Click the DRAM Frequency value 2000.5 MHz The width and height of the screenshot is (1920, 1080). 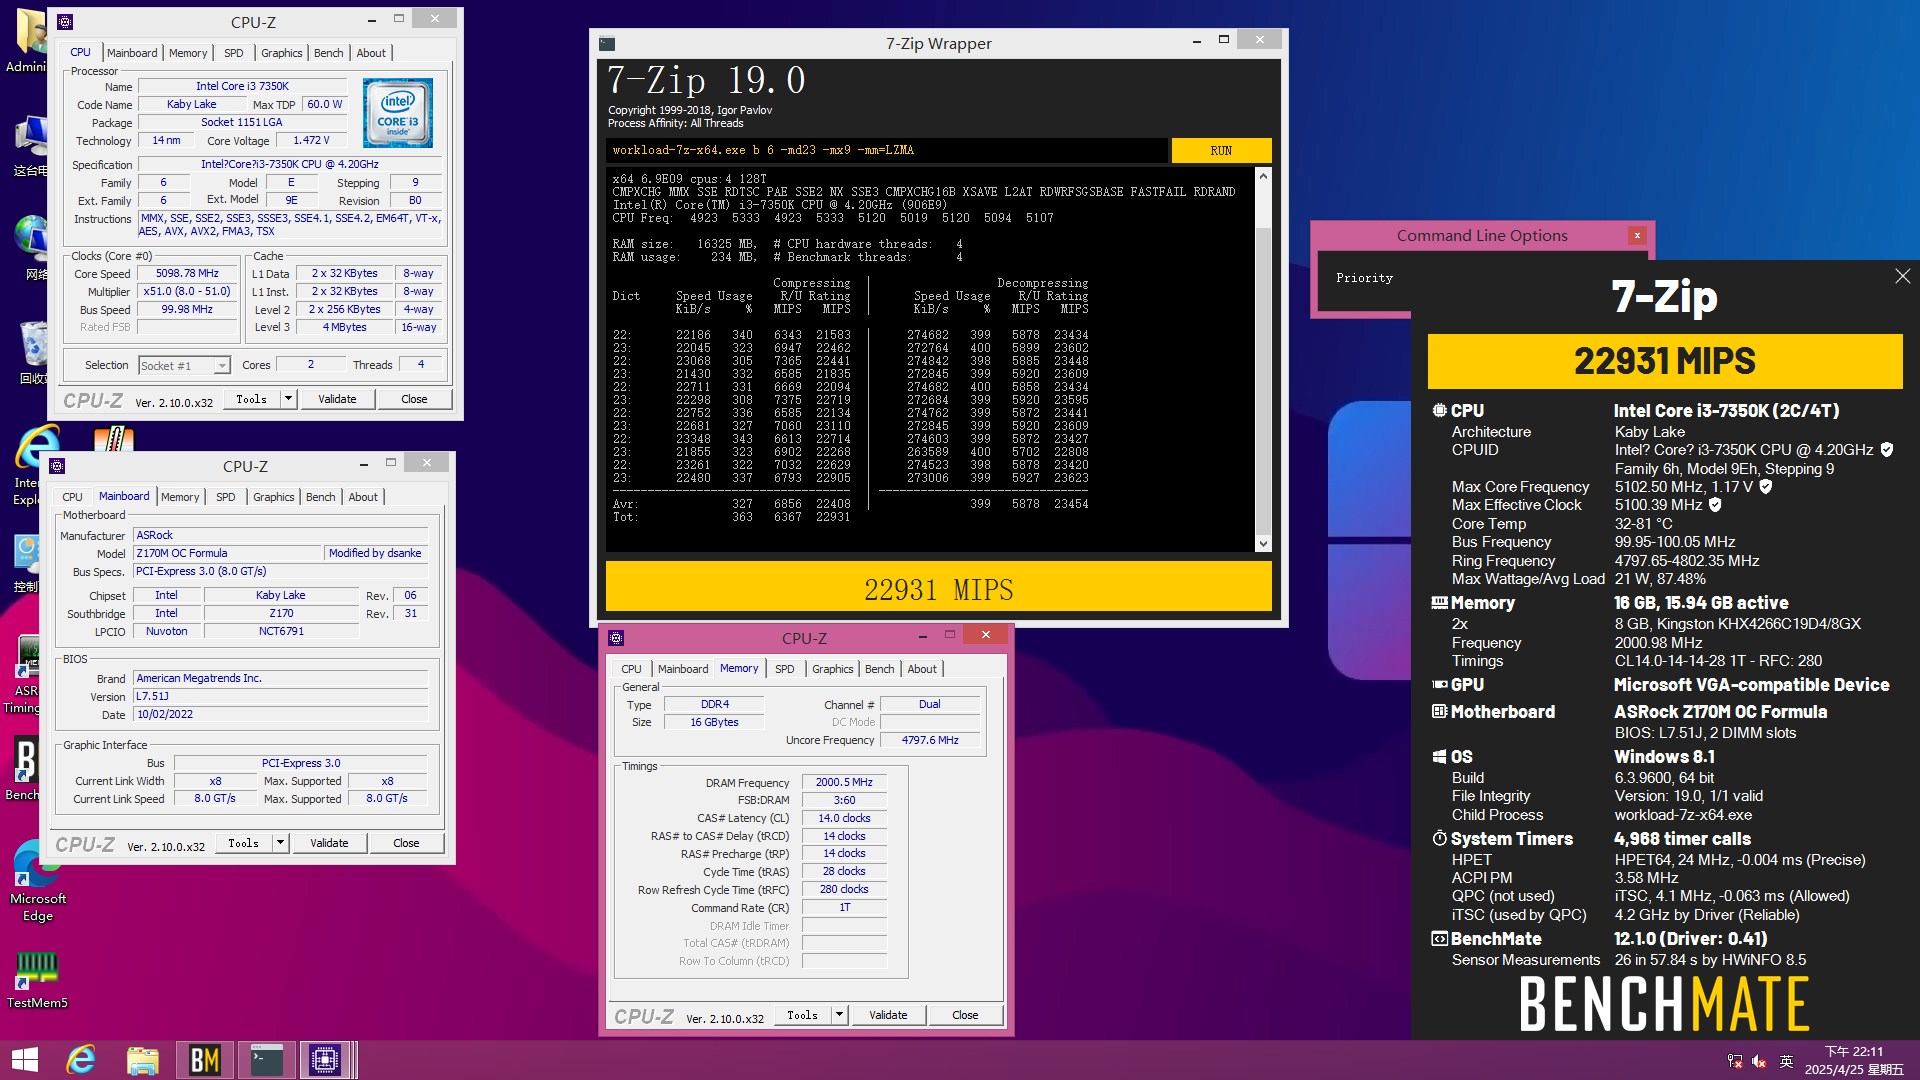844,782
